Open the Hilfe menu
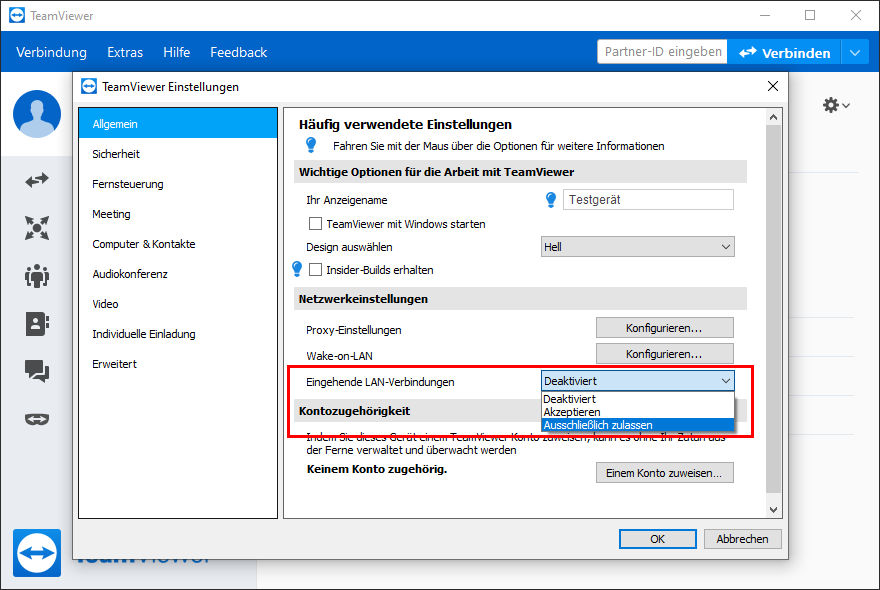 point(177,52)
